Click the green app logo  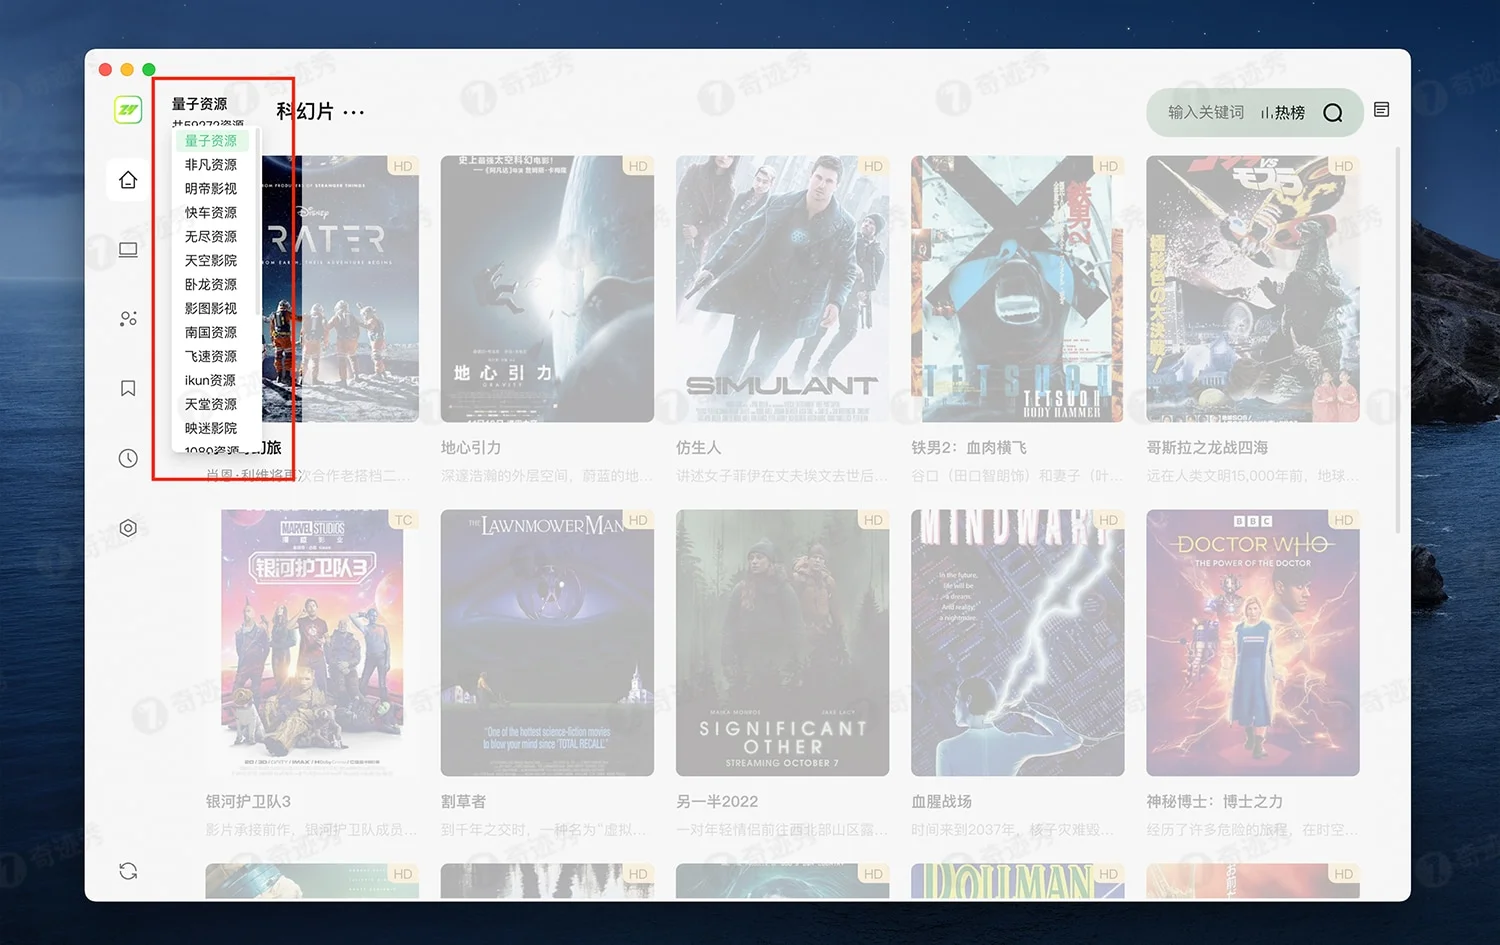(128, 110)
